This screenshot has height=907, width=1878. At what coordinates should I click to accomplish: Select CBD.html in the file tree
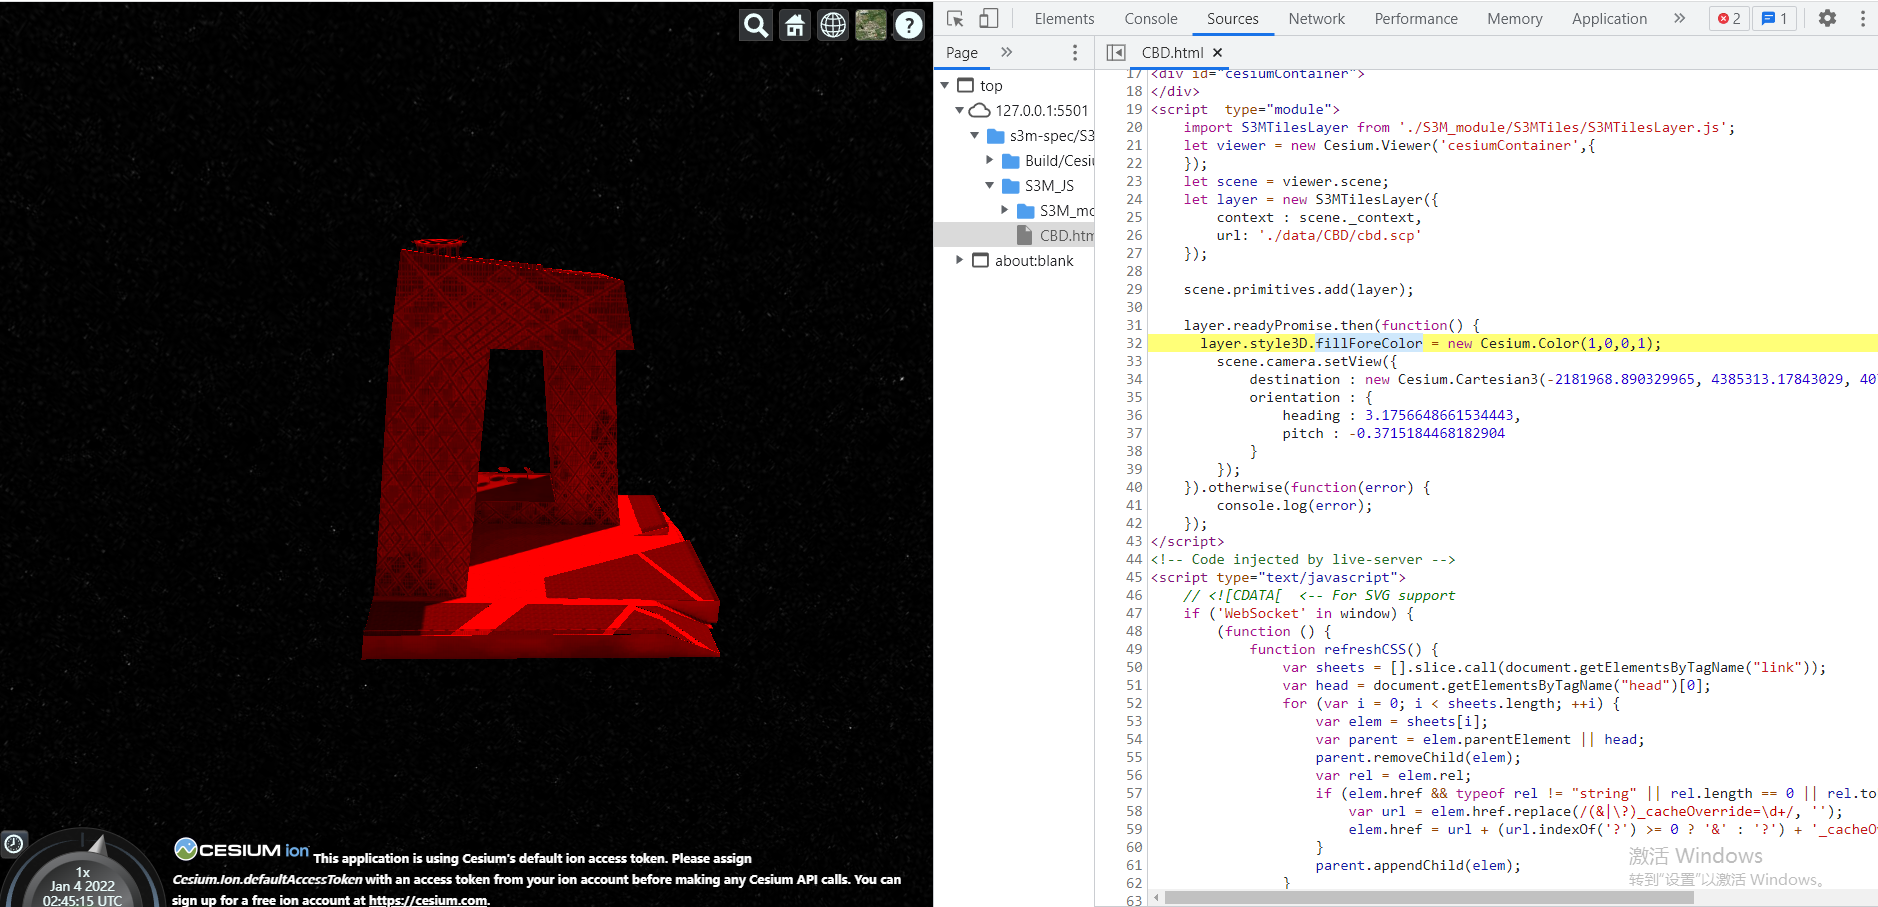point(1065,235)
